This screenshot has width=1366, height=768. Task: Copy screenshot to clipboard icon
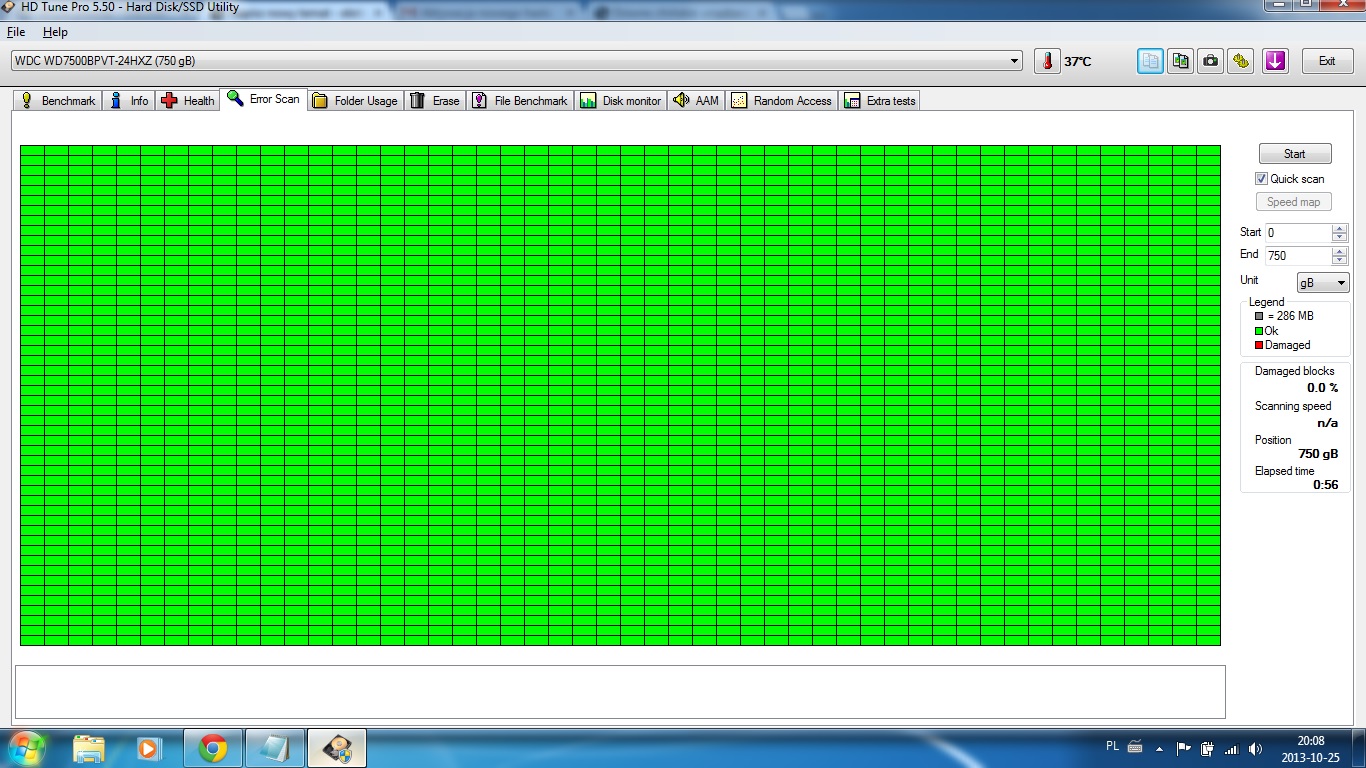pos(1181,61)
